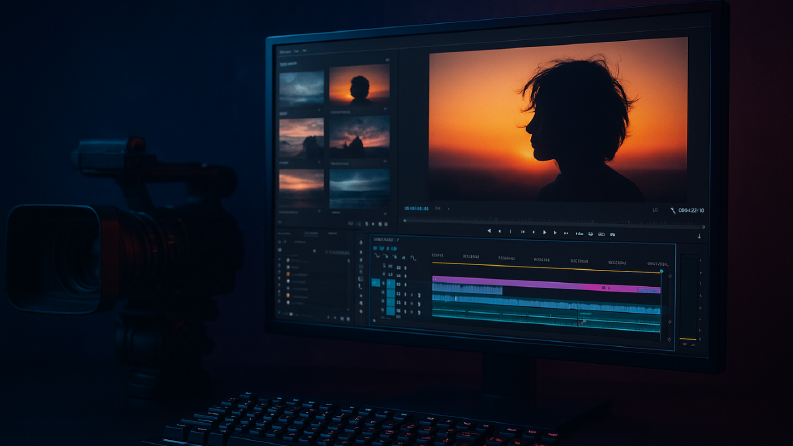The width and height of the screenshot is (793, 446).
Task: Click the large left-pointing triangle transport button
Action: 489,231
